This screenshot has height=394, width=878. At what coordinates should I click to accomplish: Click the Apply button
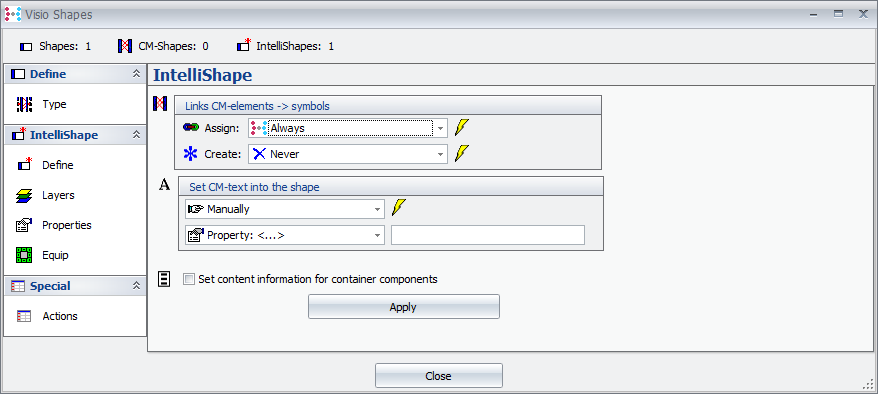point(404,307)
